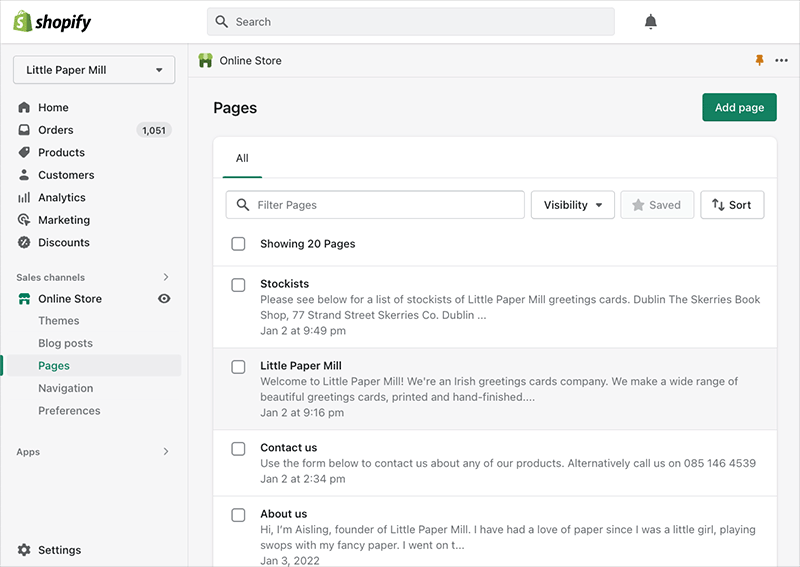Open the three-dot more actions menu
This screenshot has width=800, height=567.
point(781,60)
